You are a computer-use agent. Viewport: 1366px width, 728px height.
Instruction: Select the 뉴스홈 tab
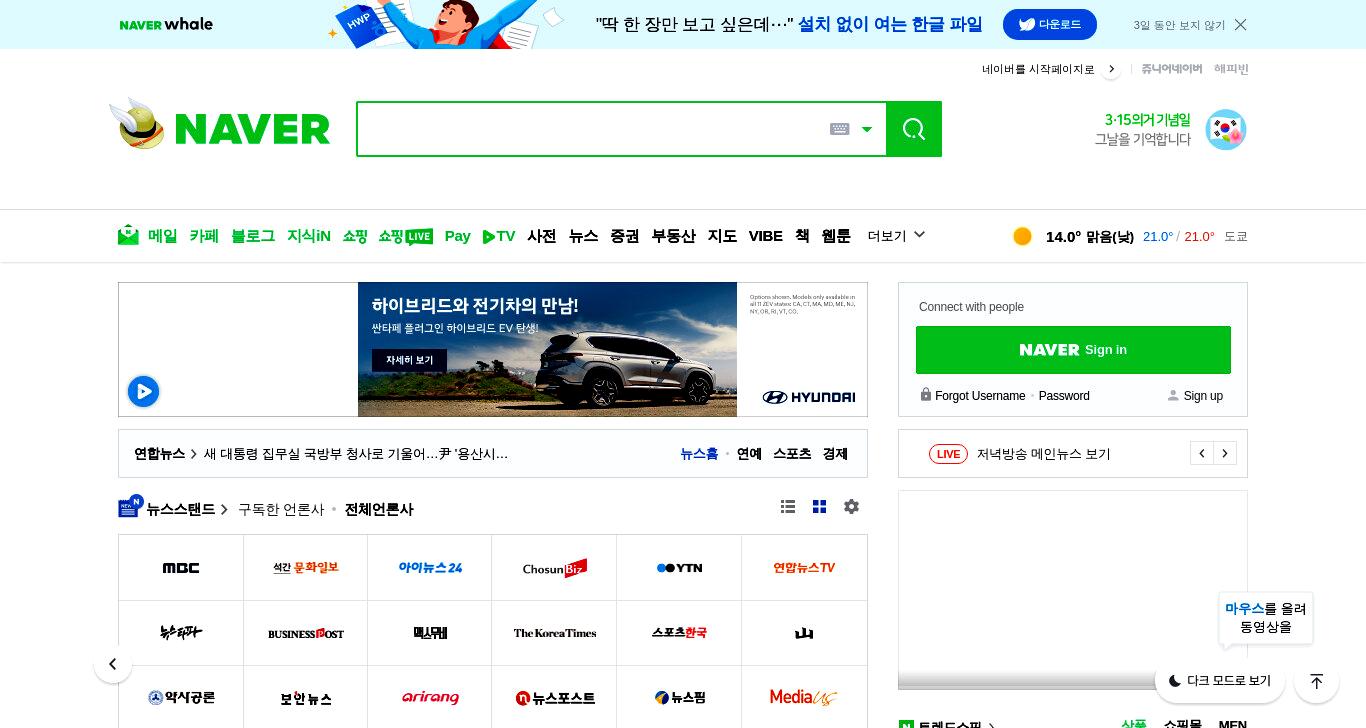[699, 454]
